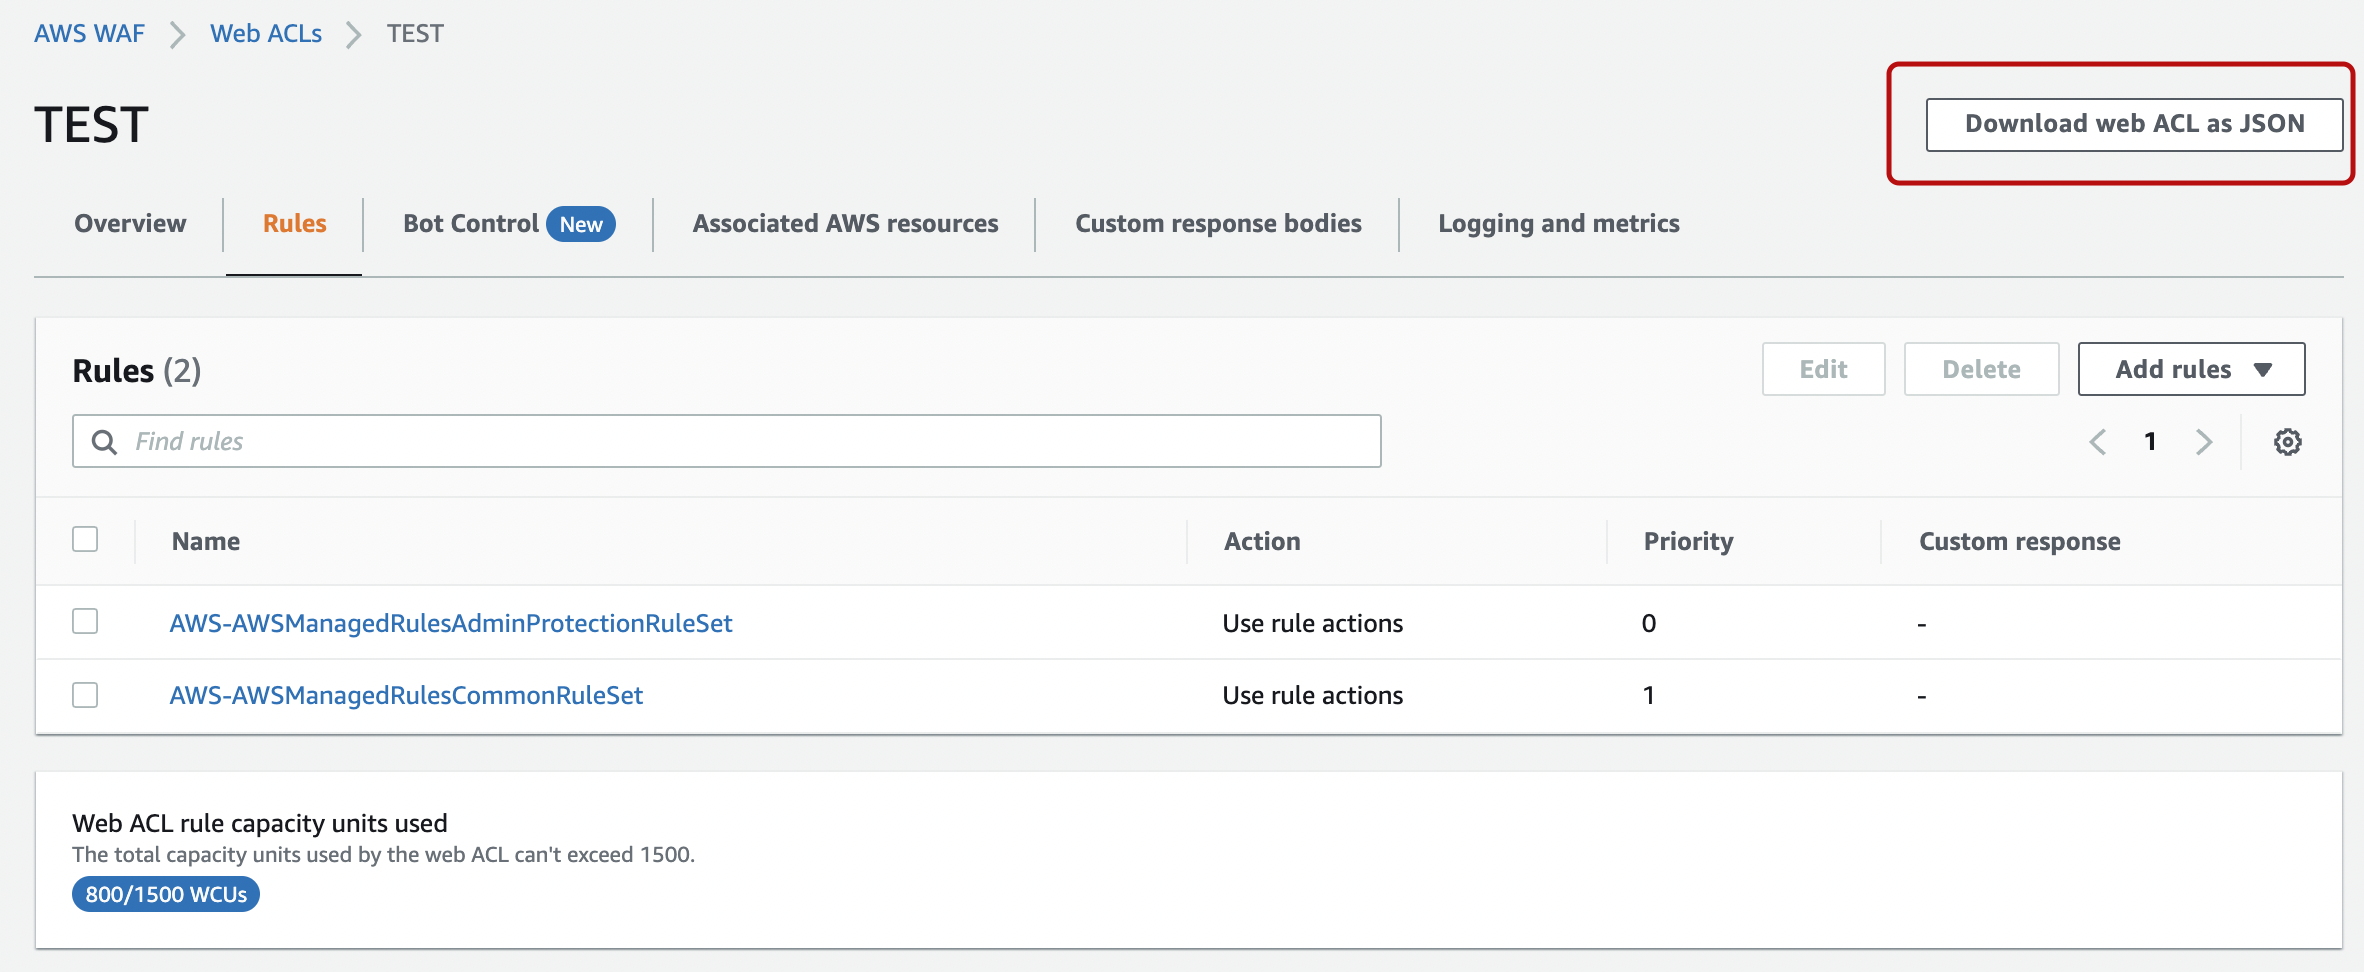The image size is (2364, 972).
Task: Check the CommonRuleSet row checkbox
Action: click(x=85, y=694)
